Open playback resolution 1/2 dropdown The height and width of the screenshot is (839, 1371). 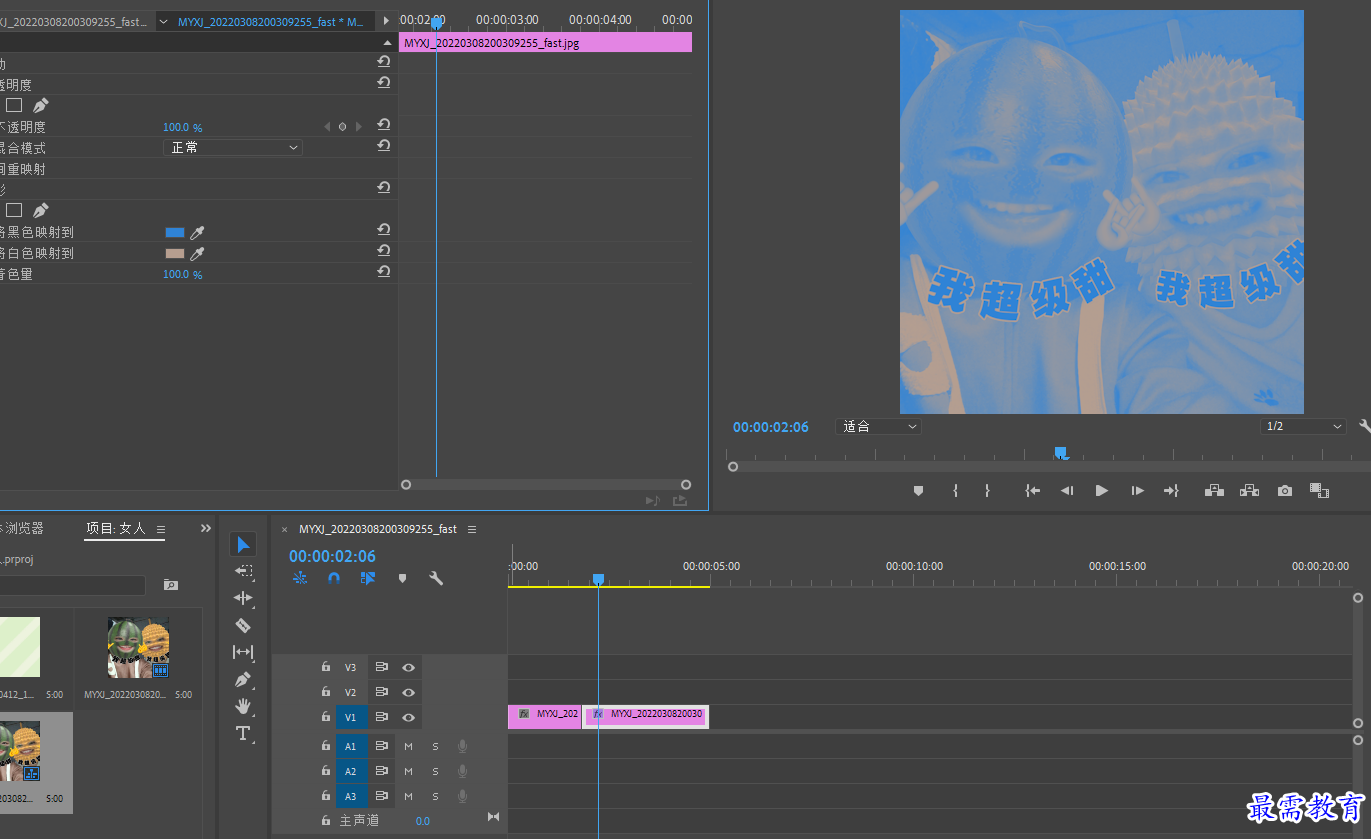(x=1303, y=426)
